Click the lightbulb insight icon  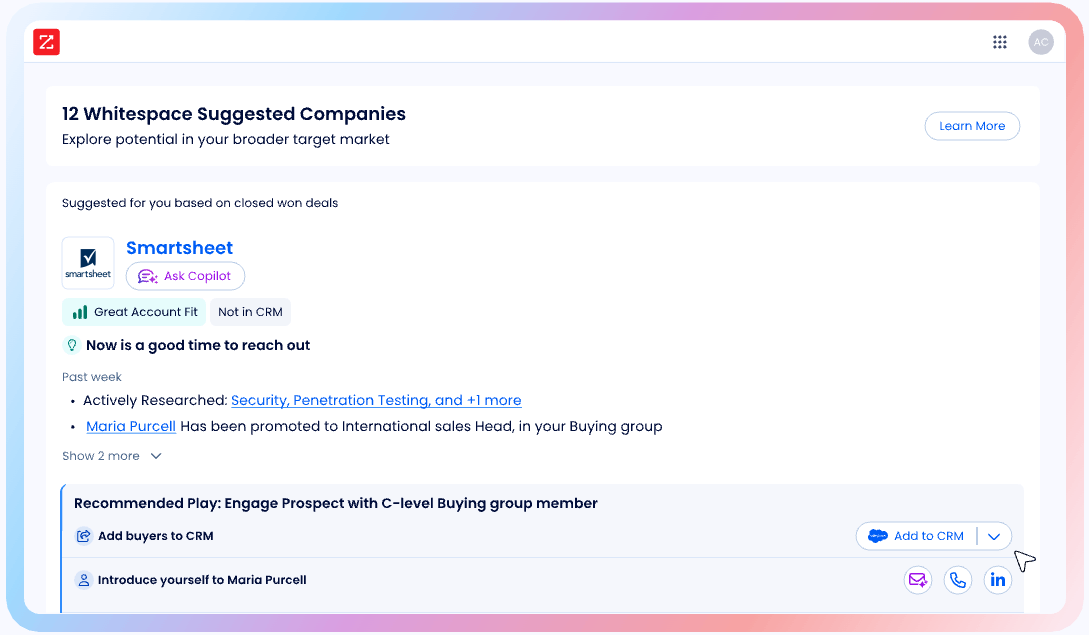pos(72,345)
